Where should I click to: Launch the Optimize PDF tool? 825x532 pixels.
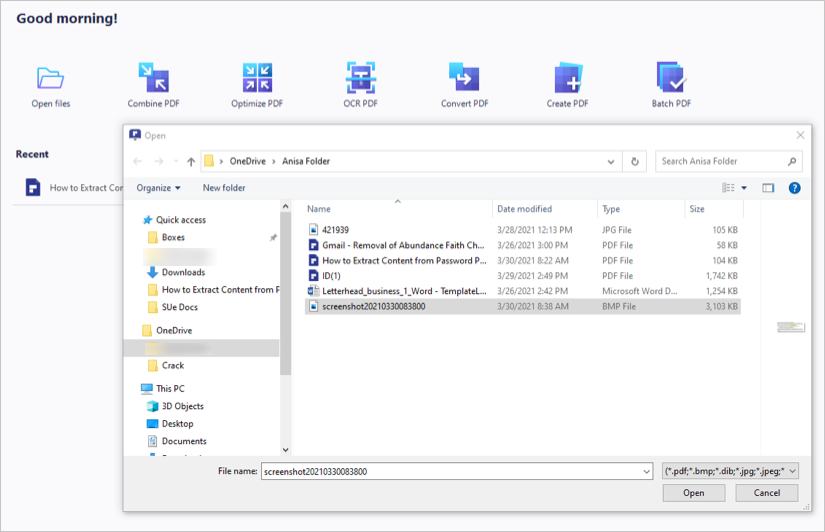point(257,78)
